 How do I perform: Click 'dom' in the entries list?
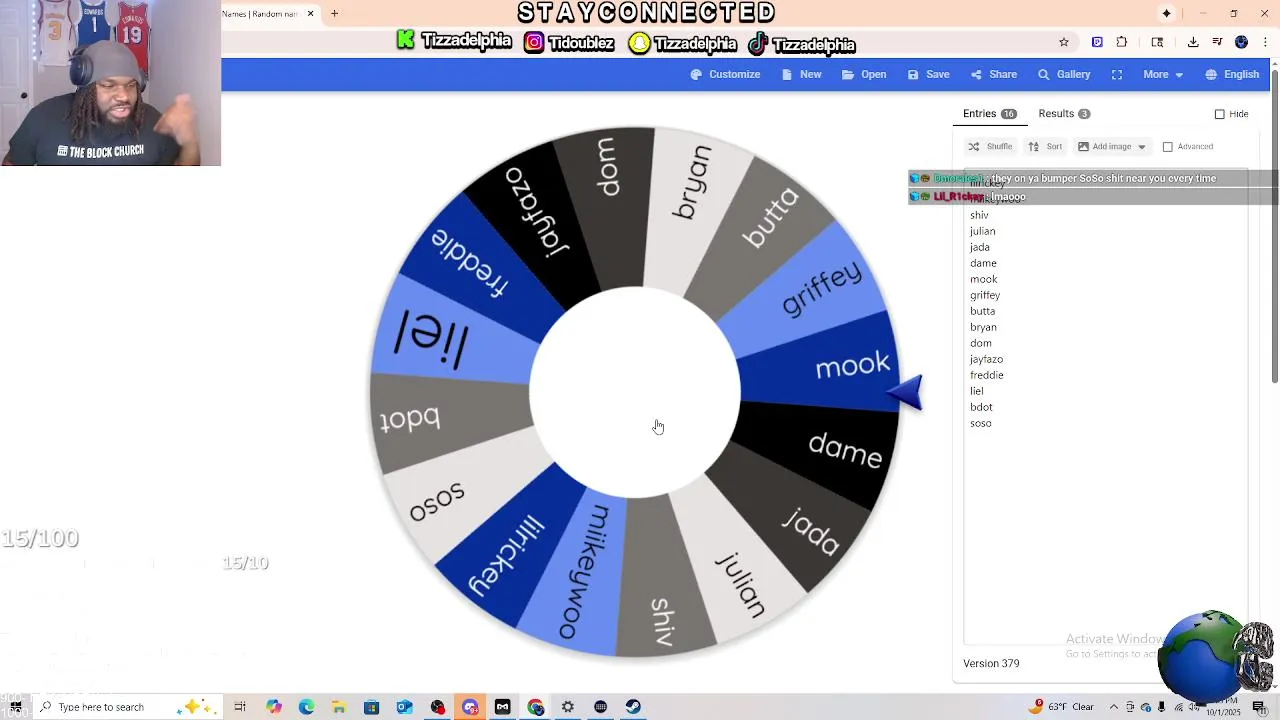[x=980, y=343]
